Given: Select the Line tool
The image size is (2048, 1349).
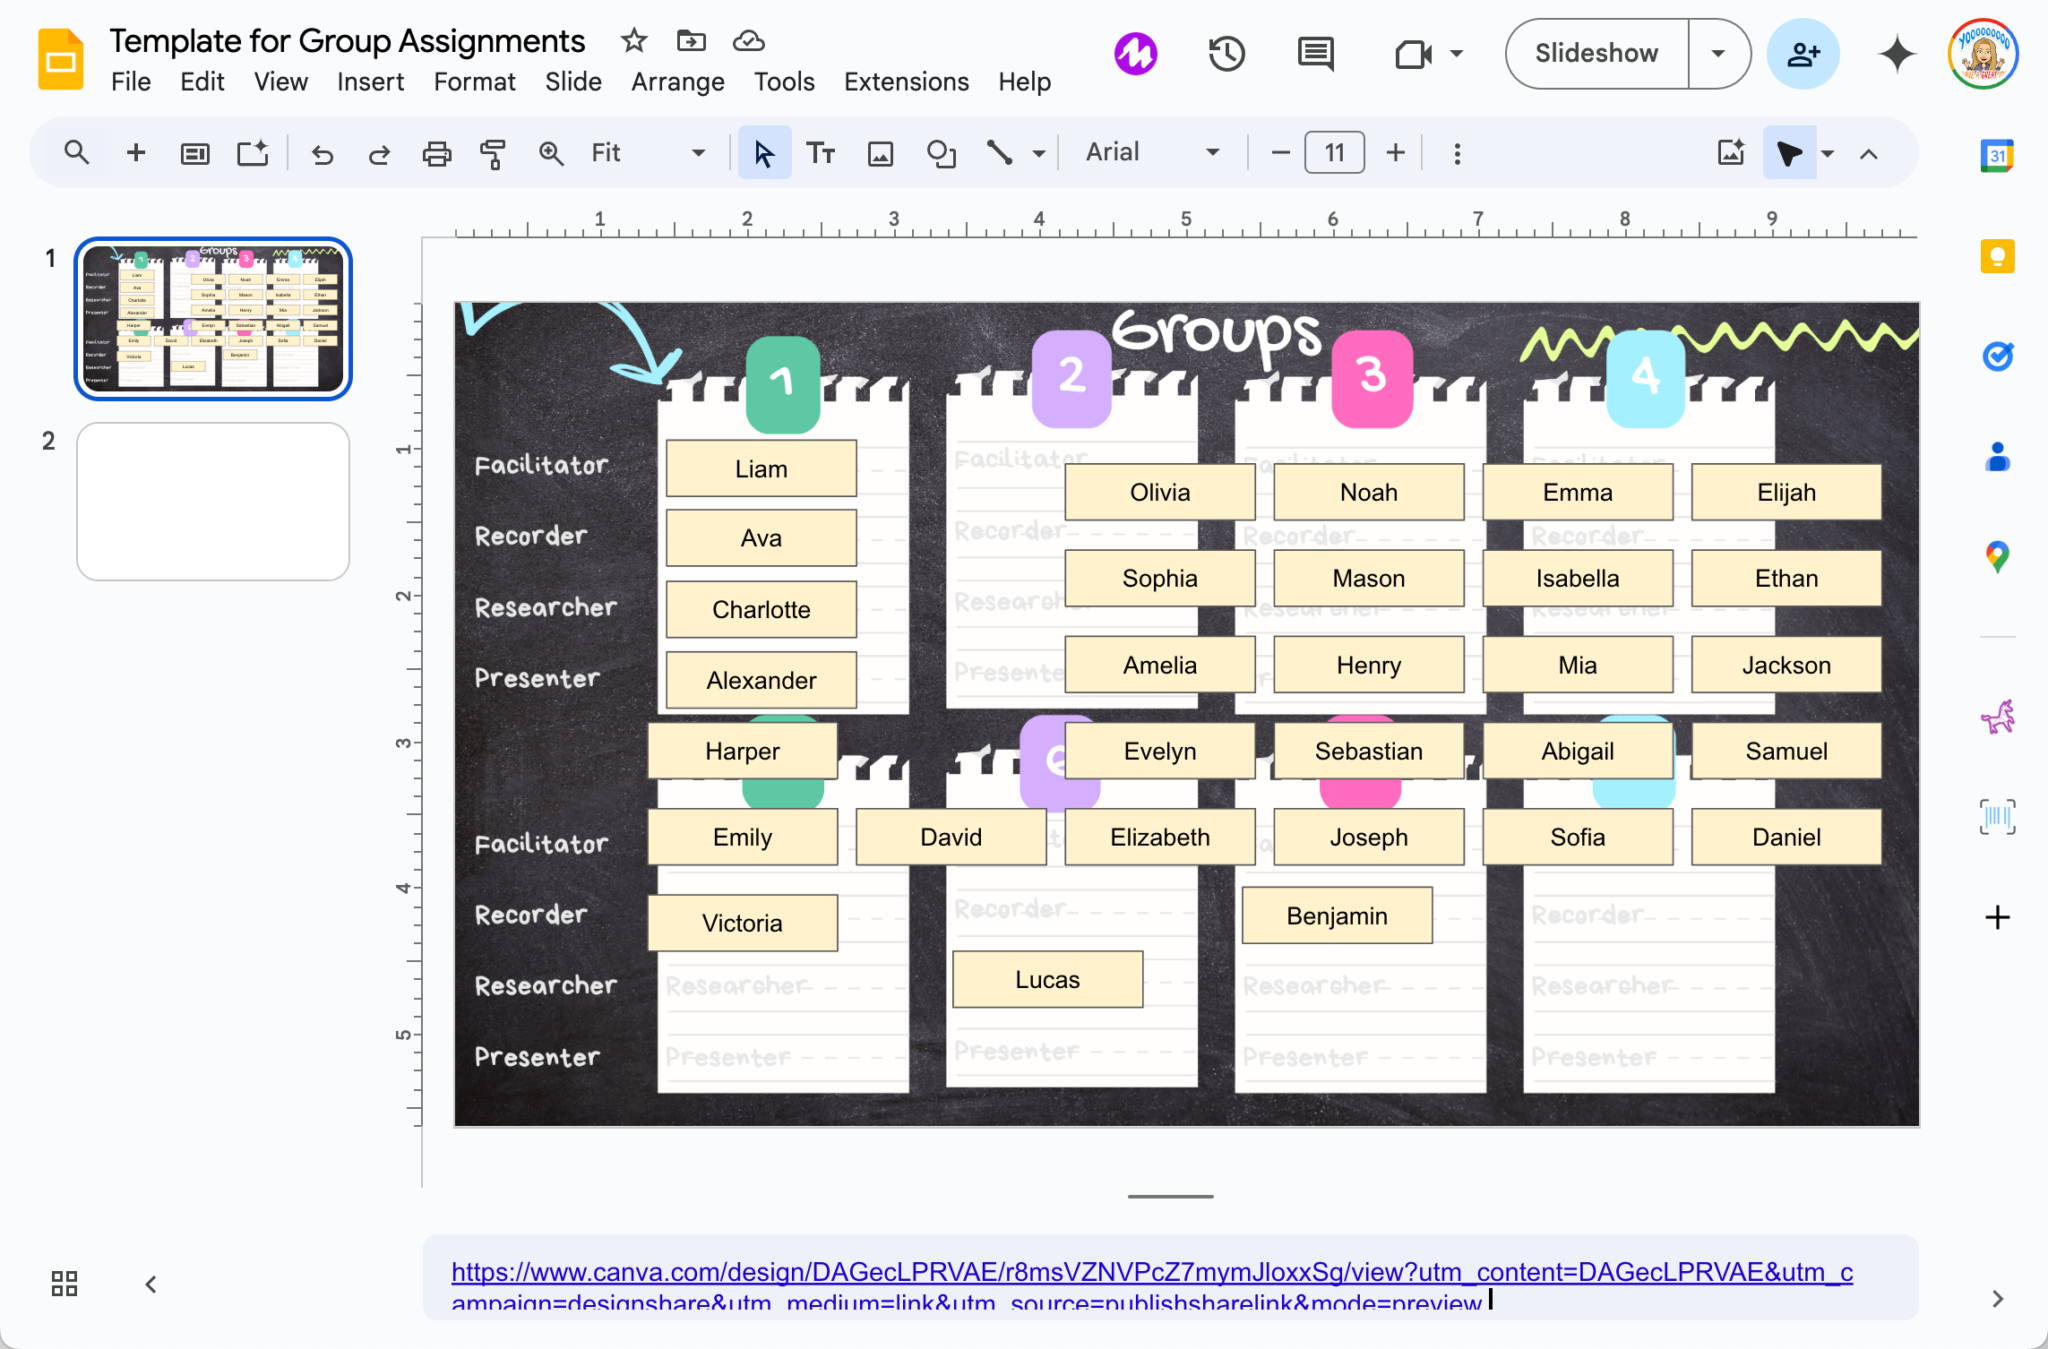Looking at the screenshot, I should coord(999,153).
